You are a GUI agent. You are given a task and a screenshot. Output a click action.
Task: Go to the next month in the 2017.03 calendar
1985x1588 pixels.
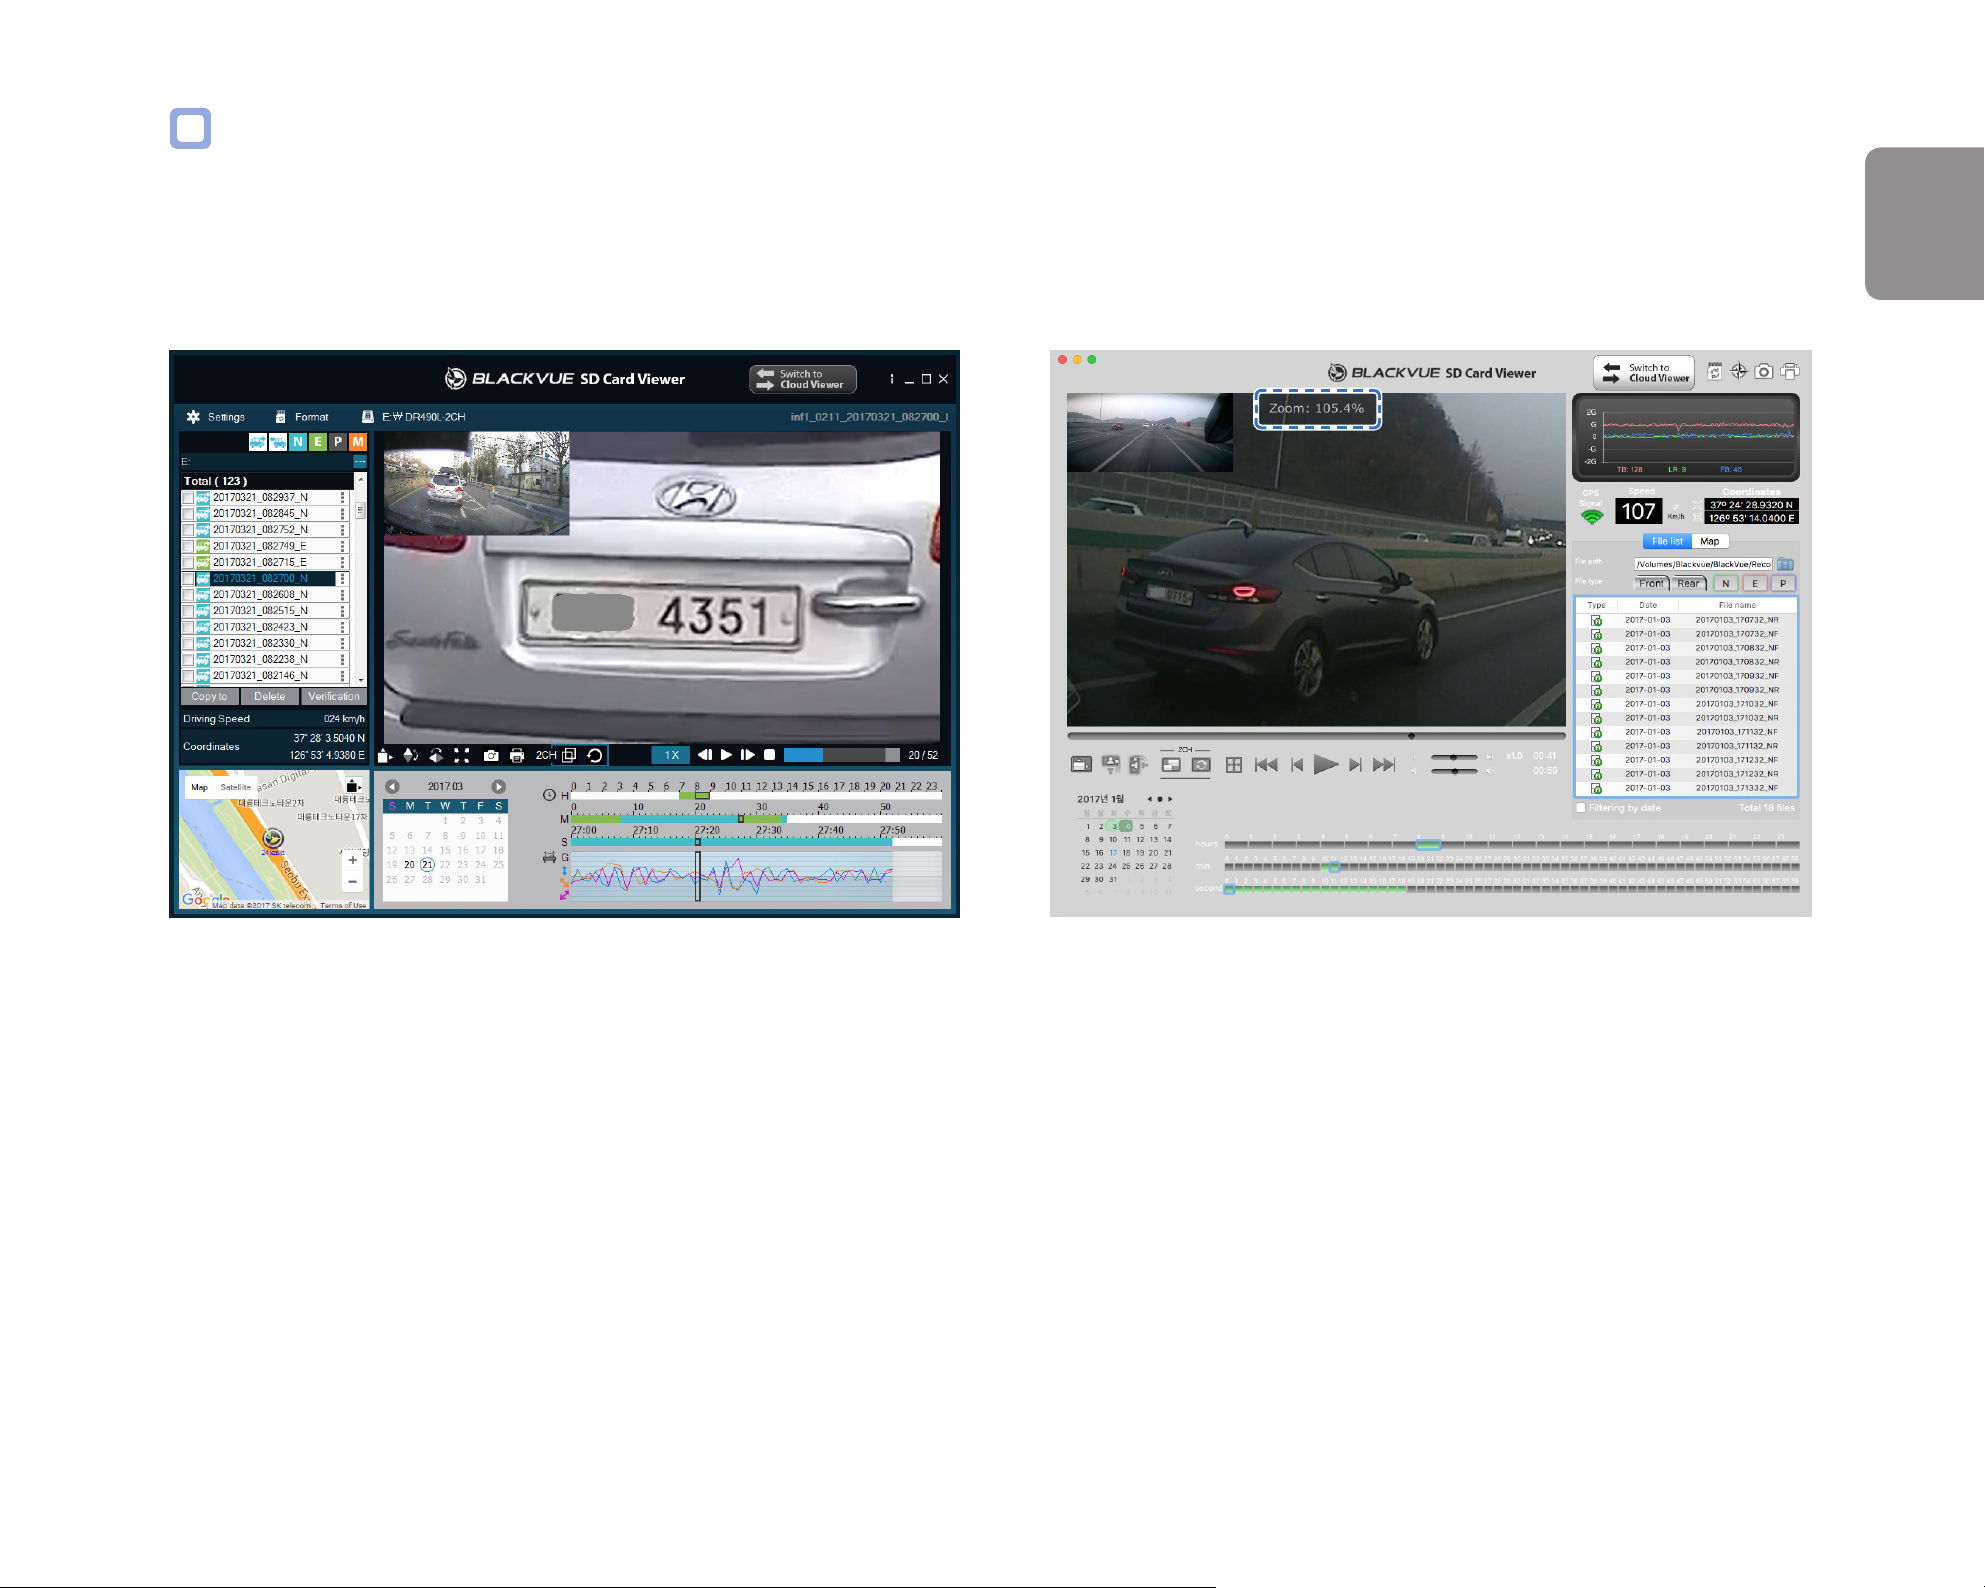click(498, 787)
